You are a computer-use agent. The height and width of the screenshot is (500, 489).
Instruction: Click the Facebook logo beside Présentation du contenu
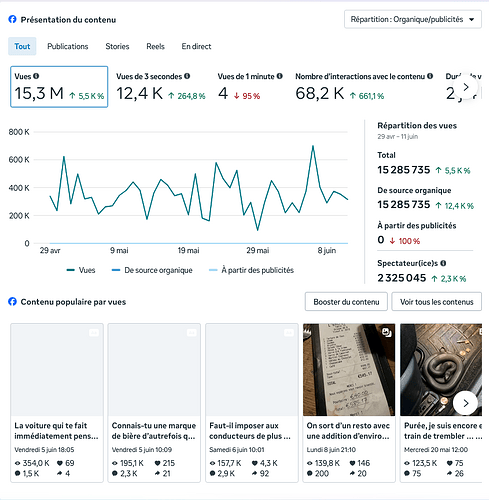point(12,19)
